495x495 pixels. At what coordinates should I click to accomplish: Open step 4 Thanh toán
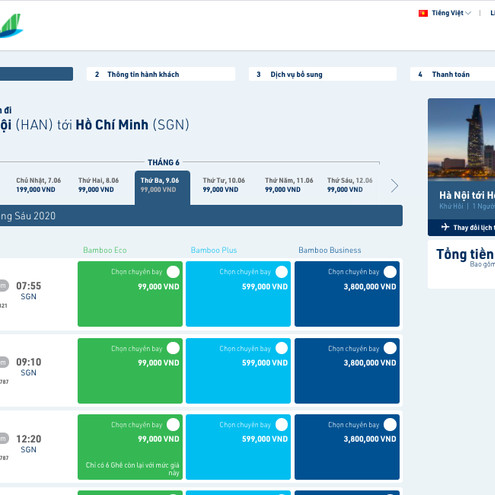[452, 74]
